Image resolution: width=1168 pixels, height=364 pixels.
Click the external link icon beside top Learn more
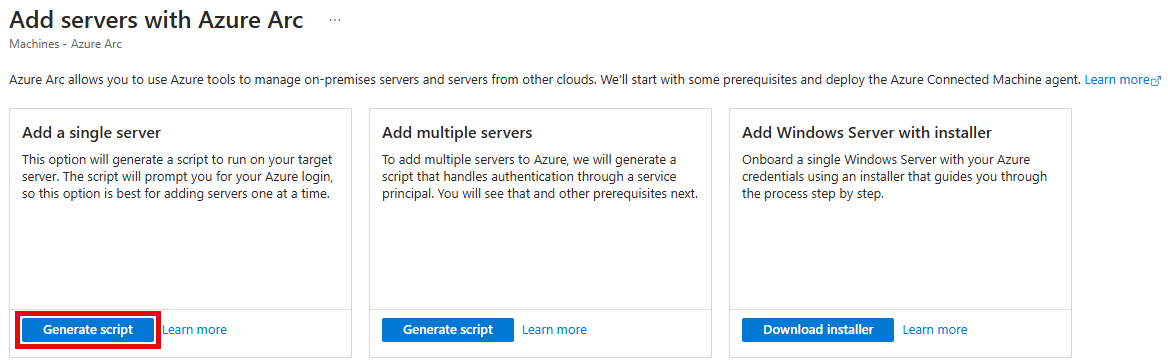point(1156,80)
